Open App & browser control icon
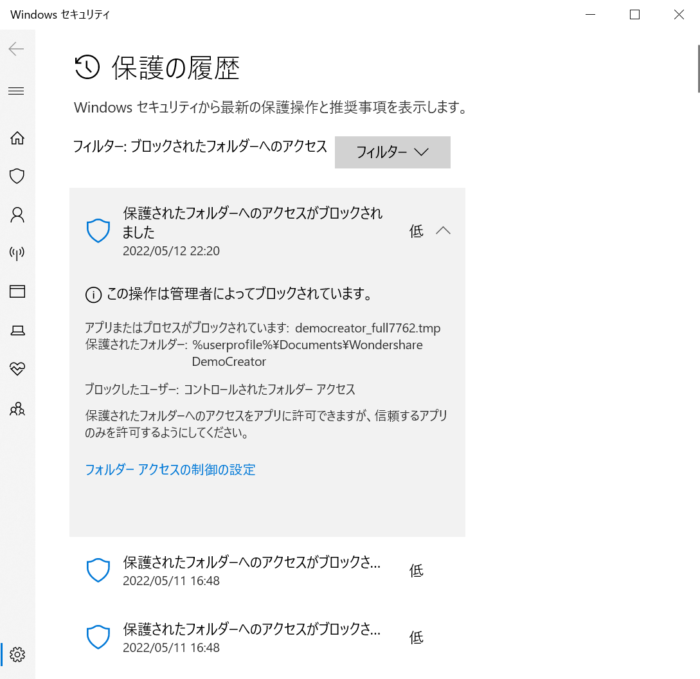700x679 pixels. click(17, 292)
